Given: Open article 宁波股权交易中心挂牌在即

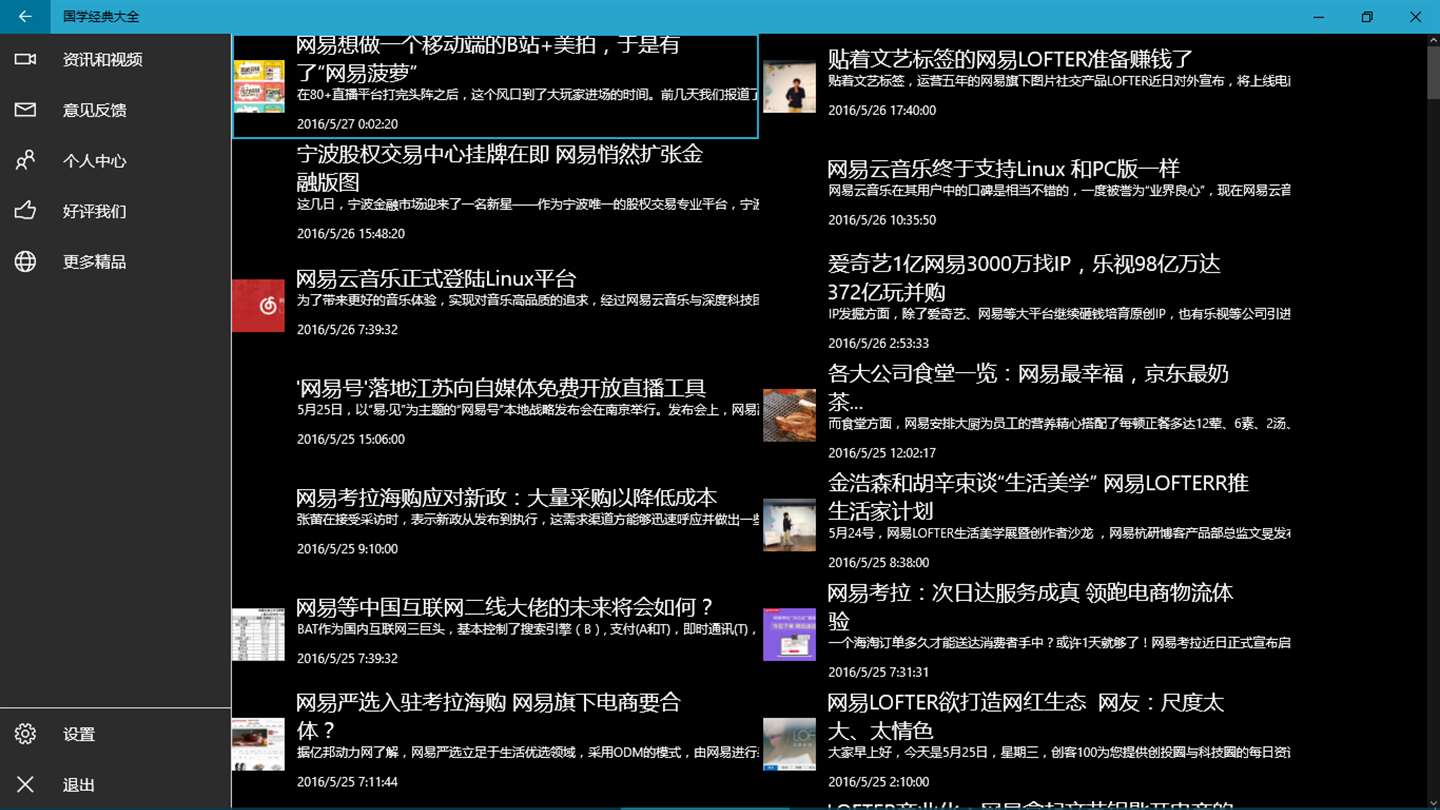Looking at the screenshot, I should (495, 195).
